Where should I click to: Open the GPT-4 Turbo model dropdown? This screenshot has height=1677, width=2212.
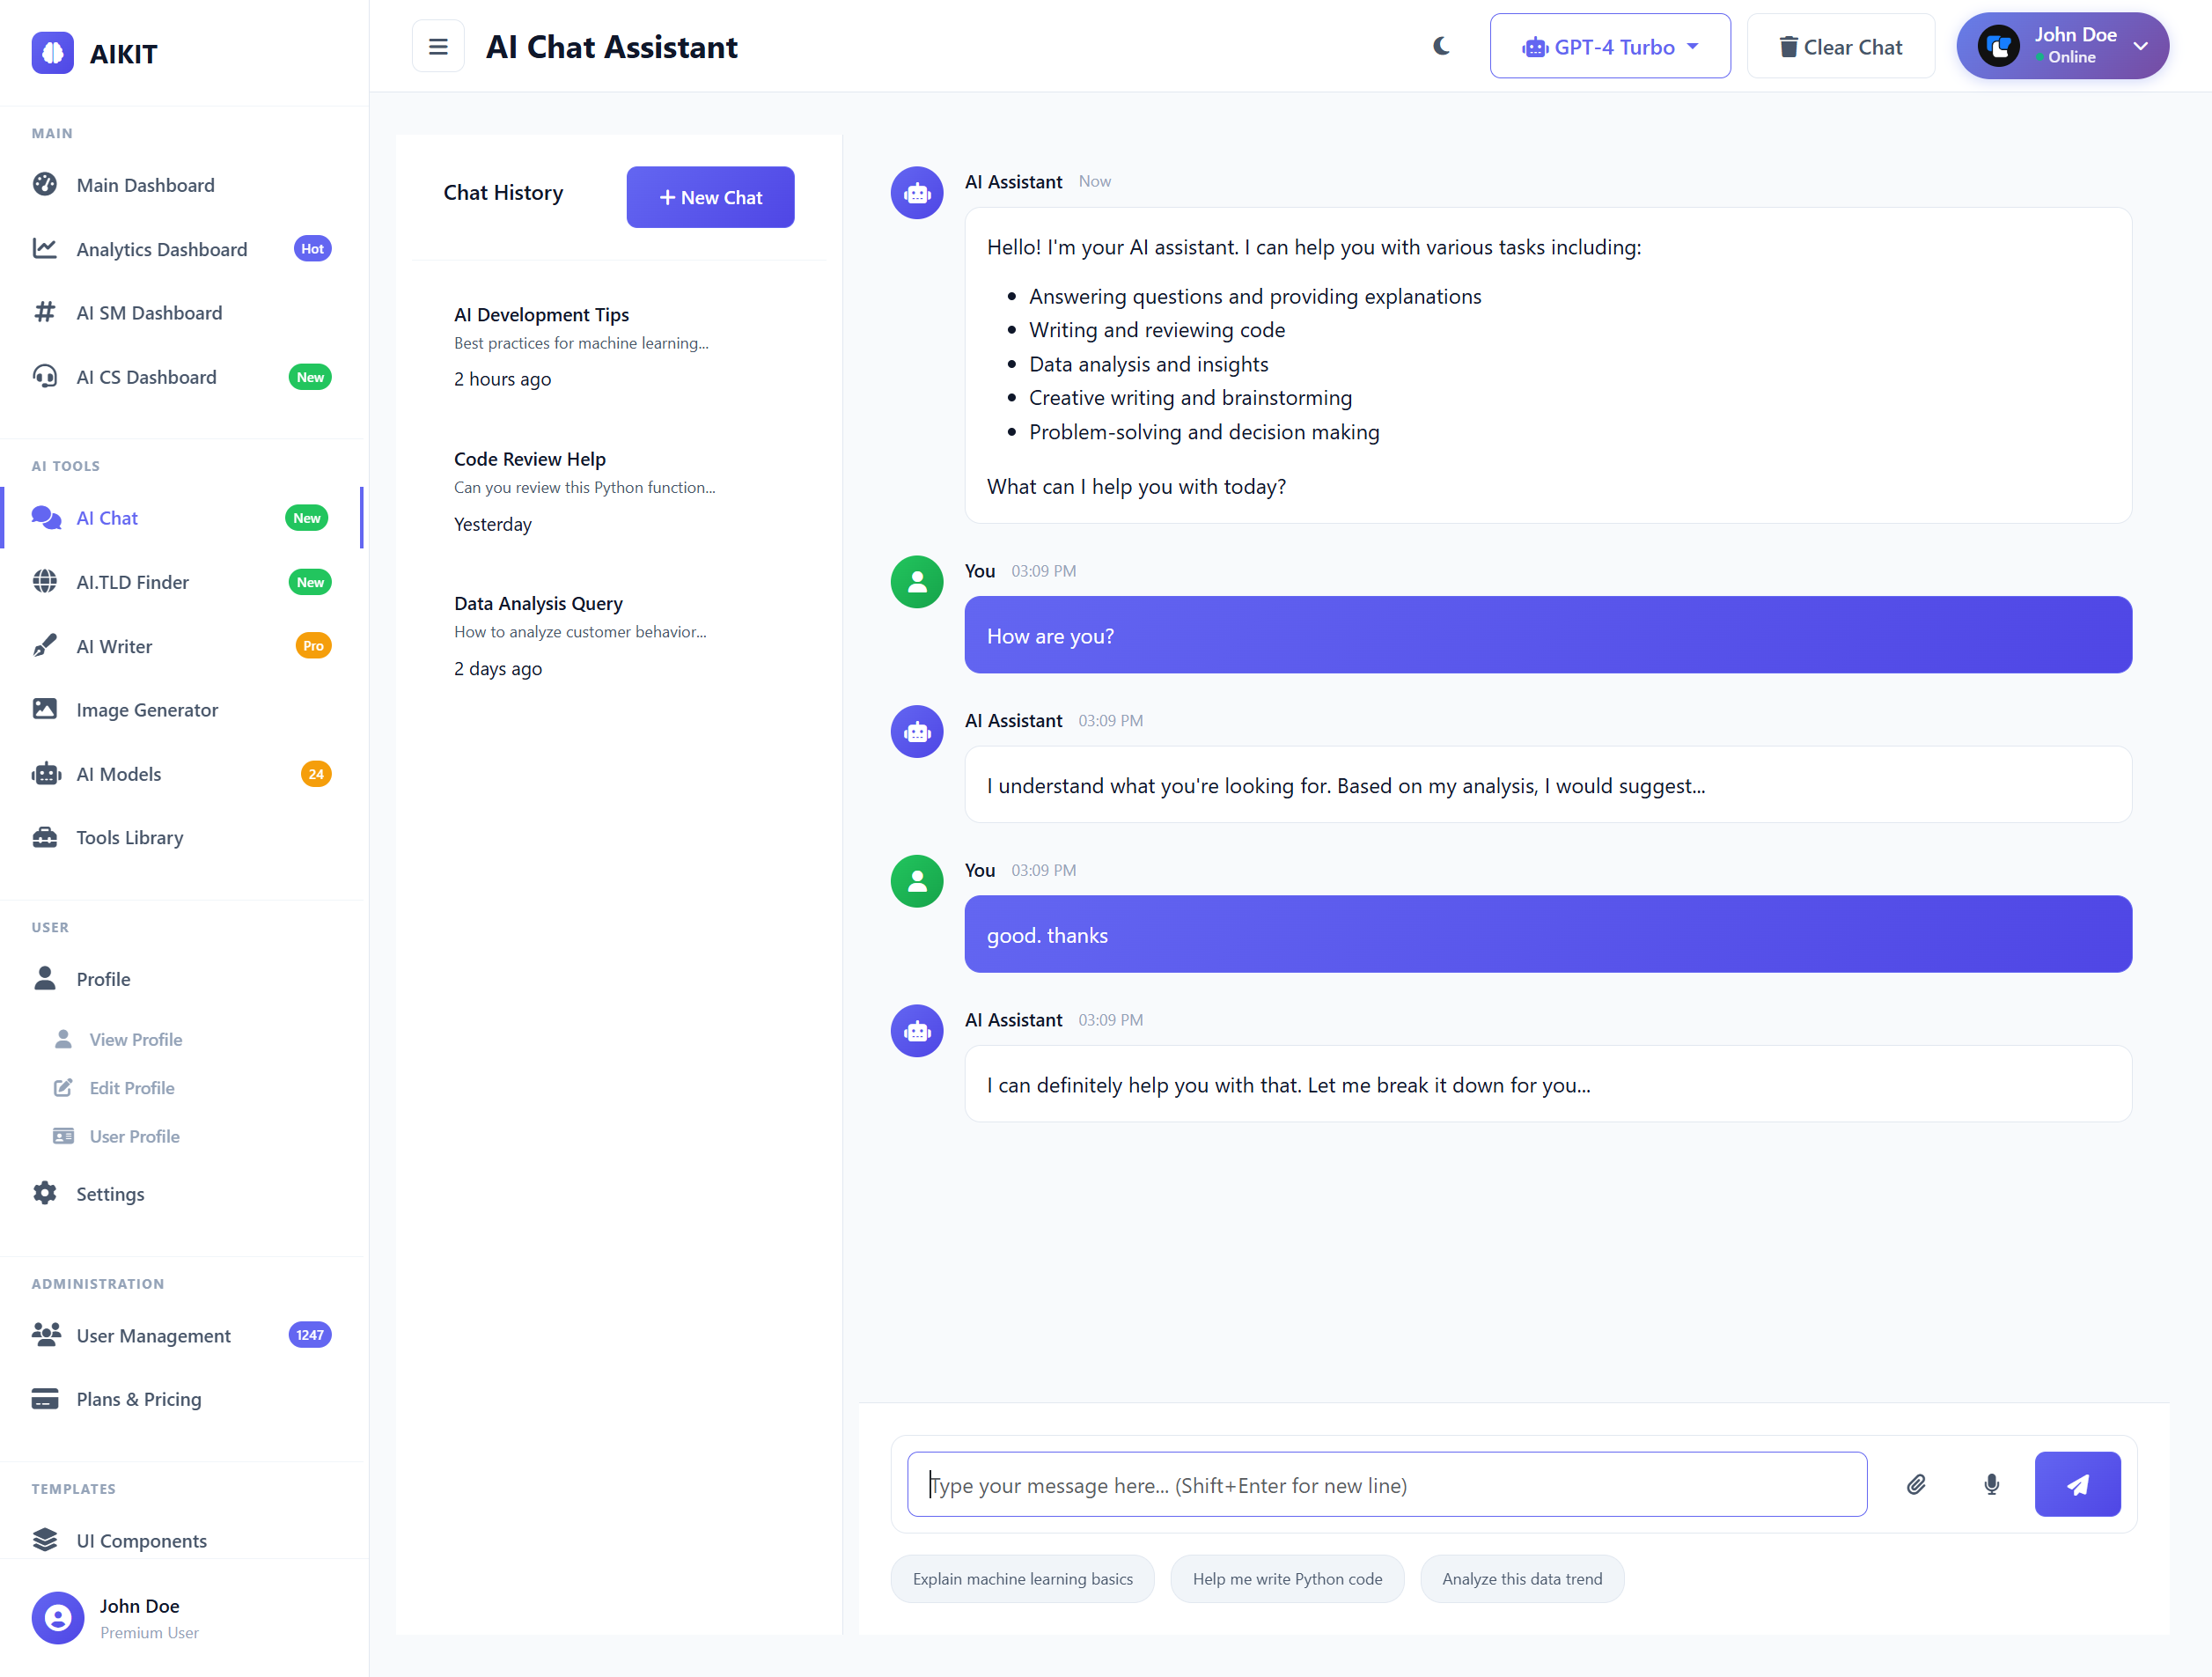pos(1609,47)
